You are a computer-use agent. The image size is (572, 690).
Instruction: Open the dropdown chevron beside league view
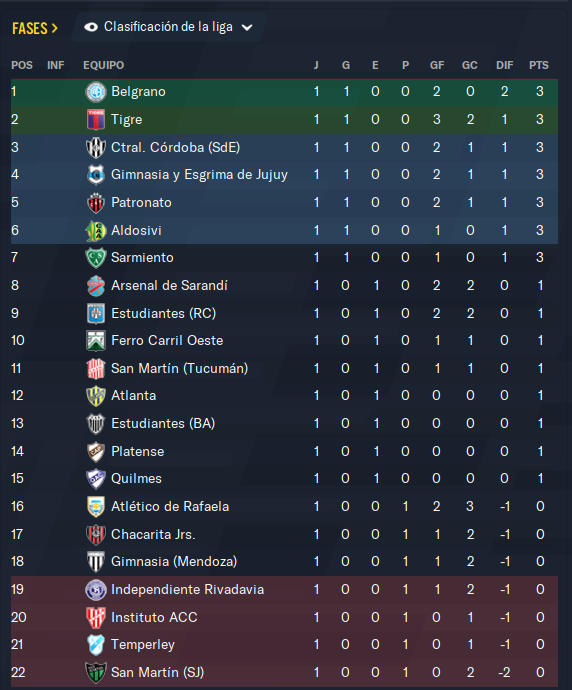coord(247,28)
